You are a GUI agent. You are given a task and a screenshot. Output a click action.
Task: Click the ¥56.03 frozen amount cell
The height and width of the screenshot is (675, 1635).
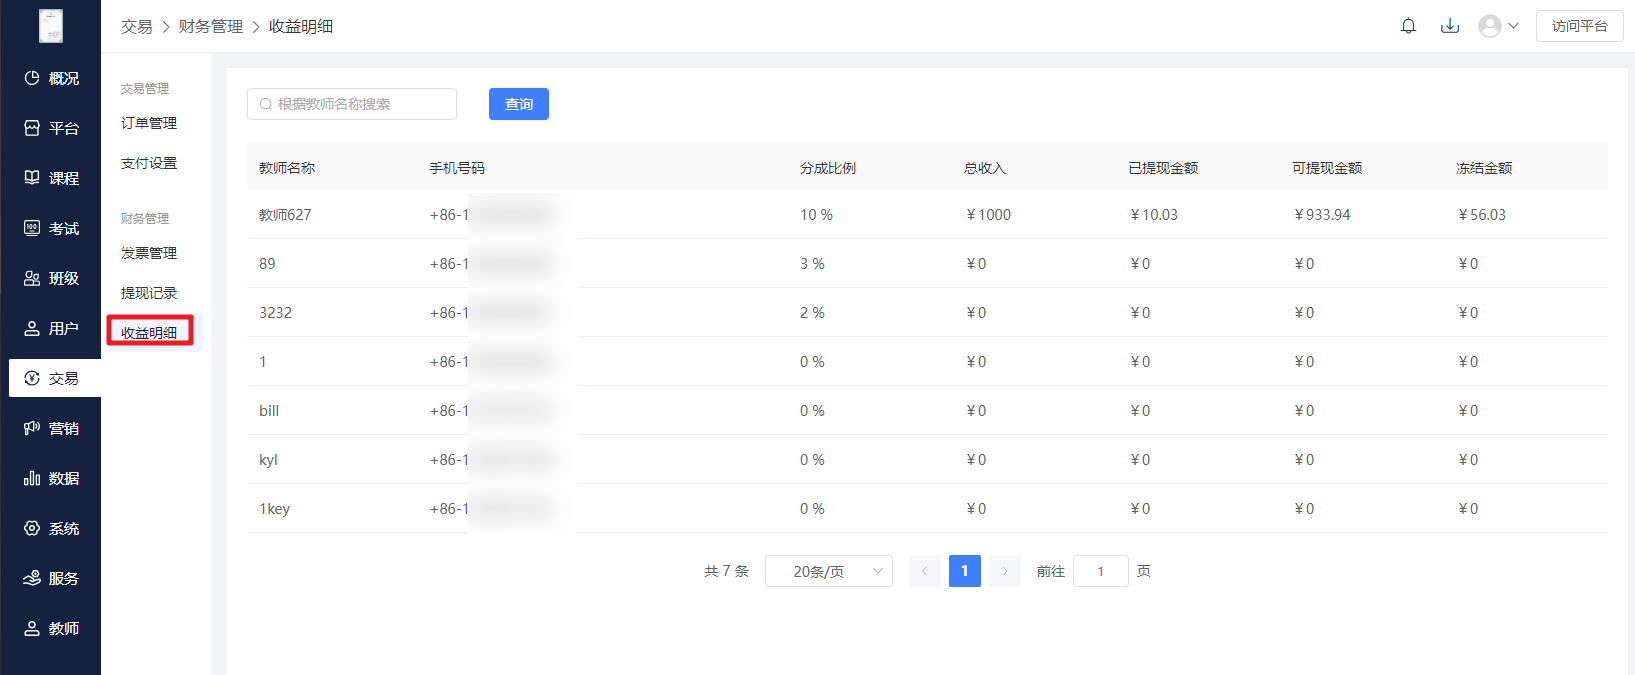tap(1482, 215)
